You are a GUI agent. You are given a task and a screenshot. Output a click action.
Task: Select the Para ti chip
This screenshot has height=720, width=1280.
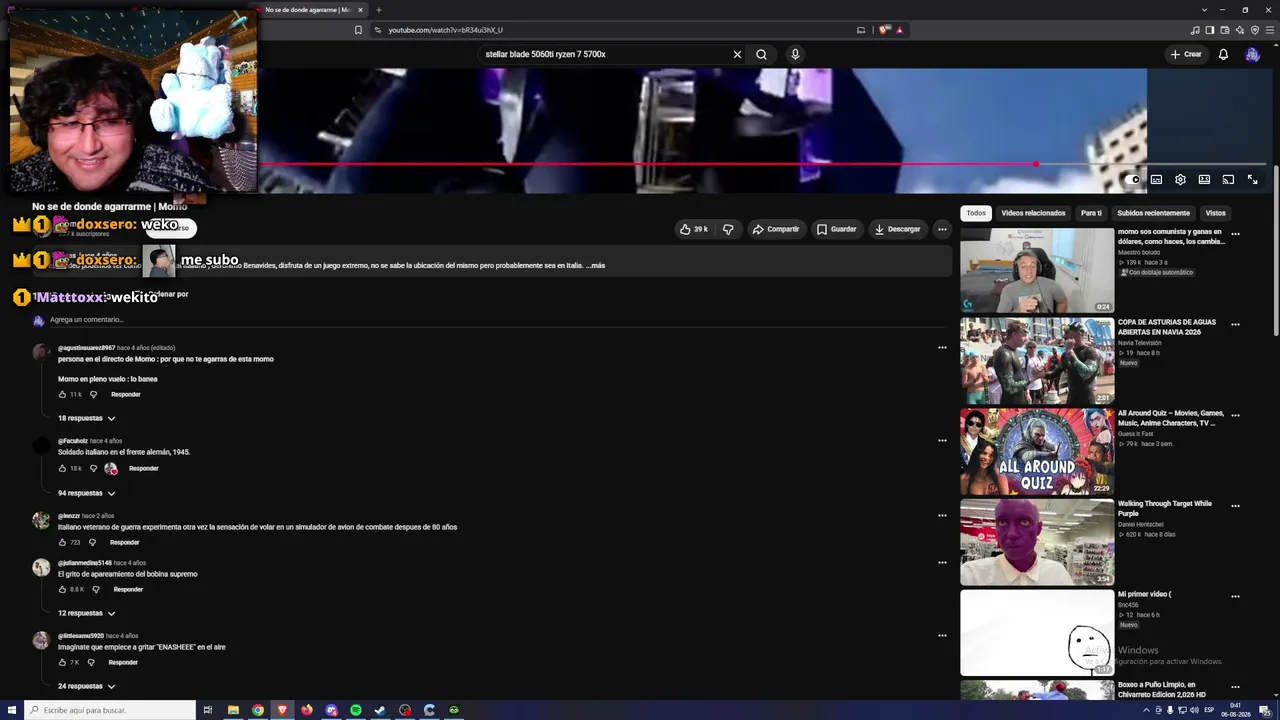coord(1091,213)
